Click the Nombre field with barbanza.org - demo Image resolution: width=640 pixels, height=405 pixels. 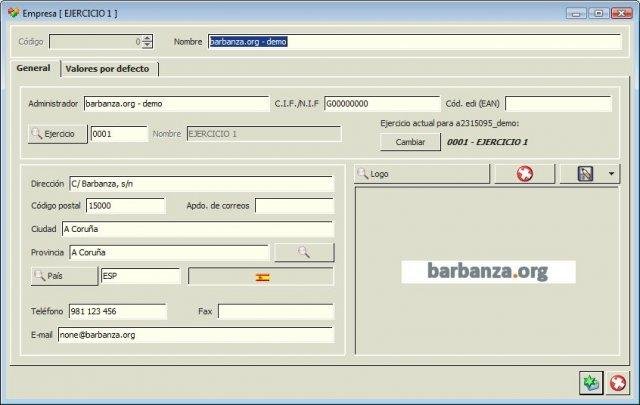click(x=415, y=42)
